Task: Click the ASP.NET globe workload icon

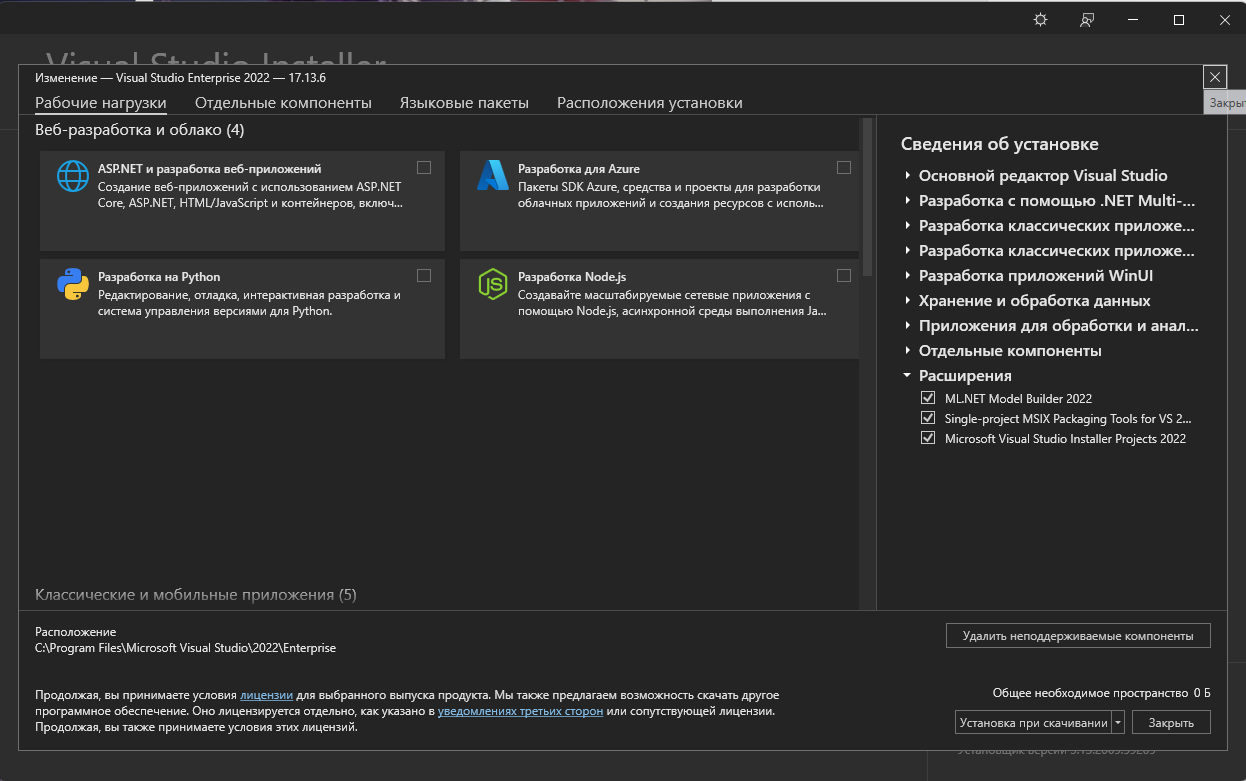Action: pos(73,176)
